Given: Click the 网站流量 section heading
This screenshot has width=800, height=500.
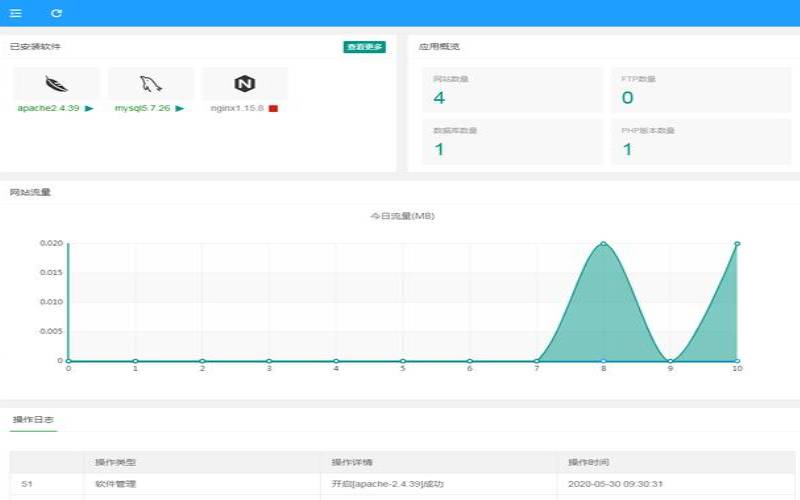Looking at the screenshot, I should click(x=30, y=192).
